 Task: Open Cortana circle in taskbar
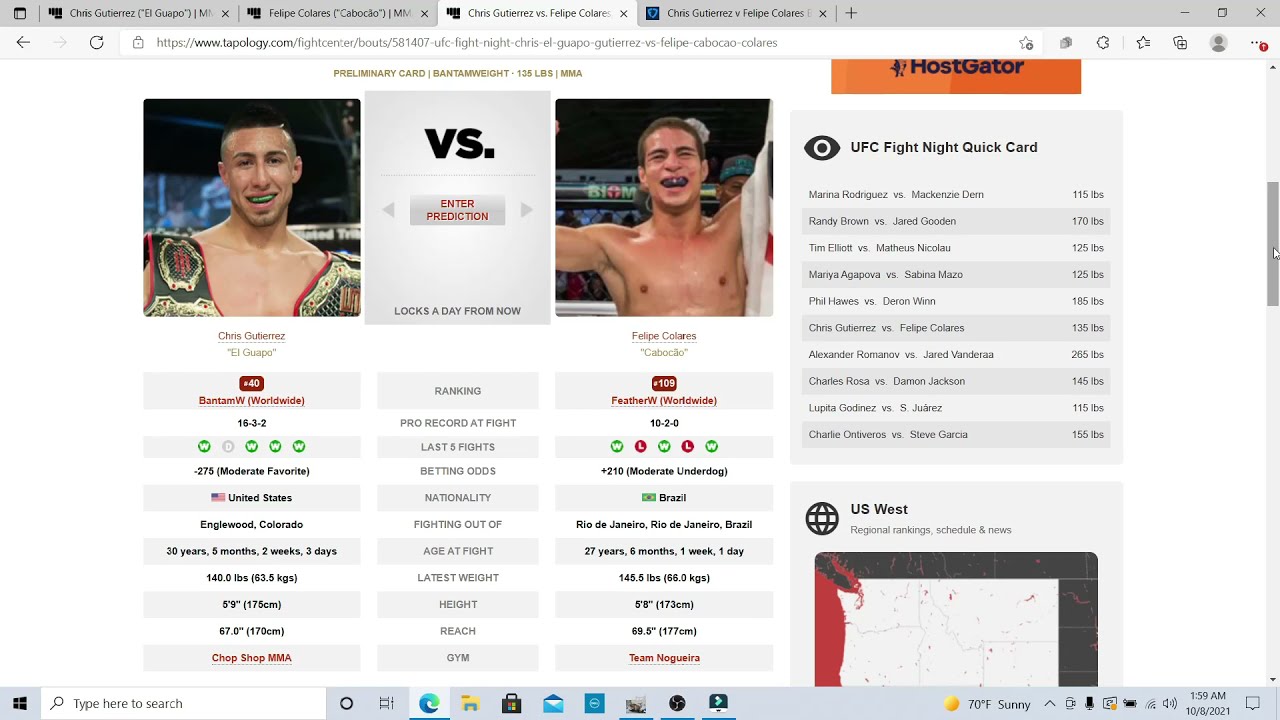pyautogui.click(x=346, y=703)
